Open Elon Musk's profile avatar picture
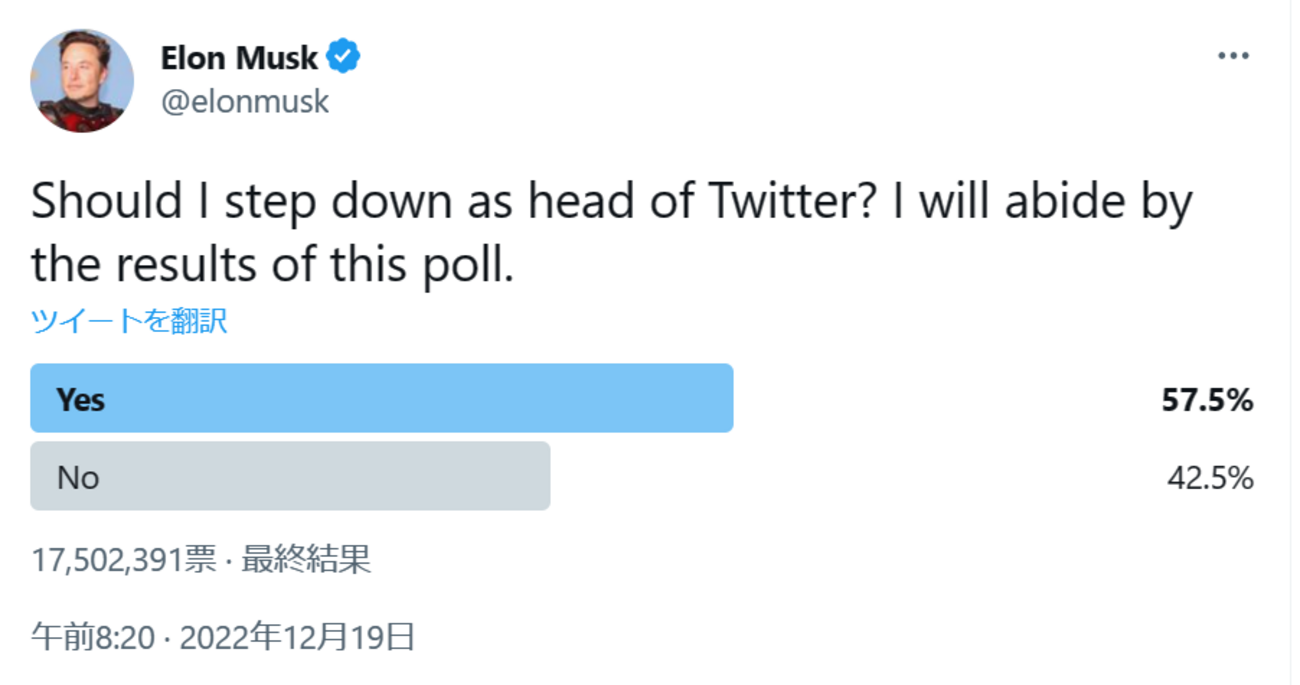Viewport: 1300px width, 685px height. (82, 80)
